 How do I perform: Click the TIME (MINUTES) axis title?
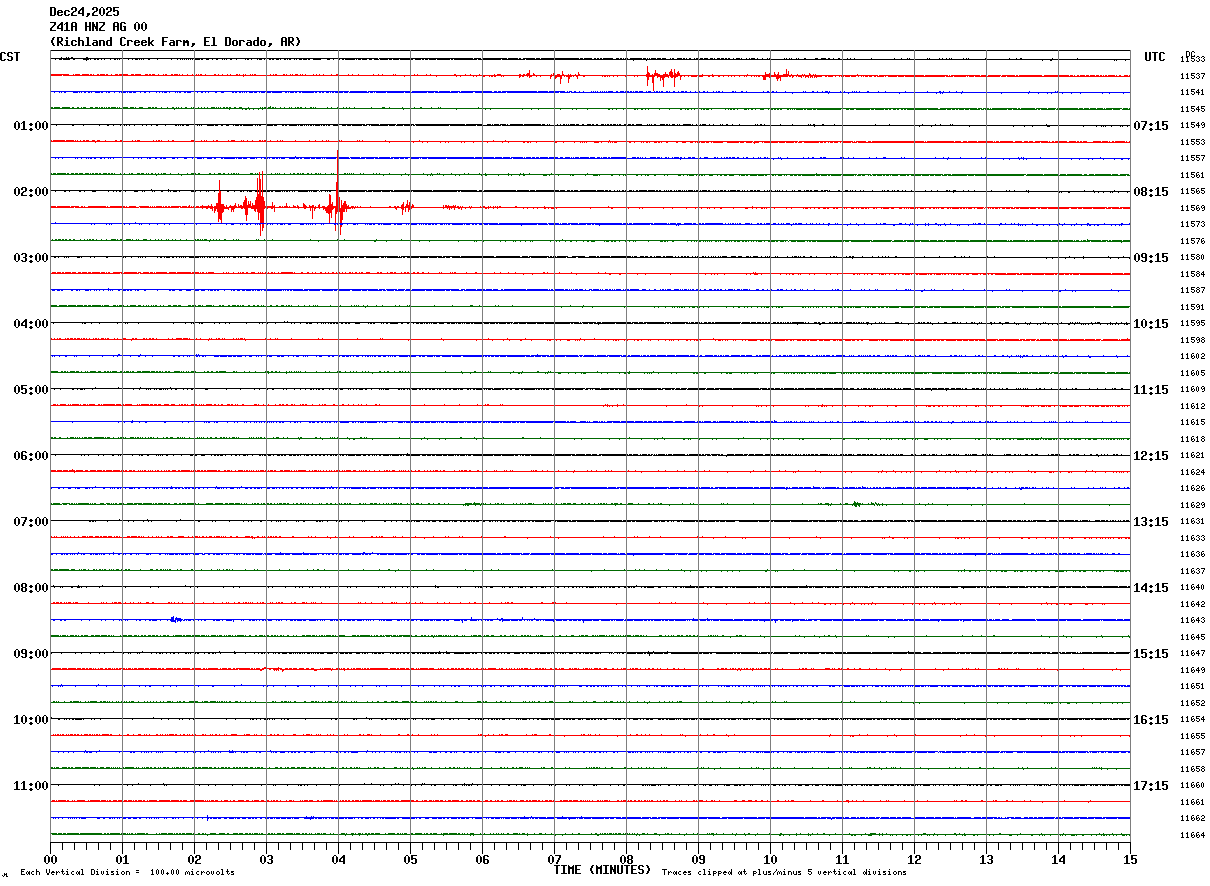[x=602, y=870]
